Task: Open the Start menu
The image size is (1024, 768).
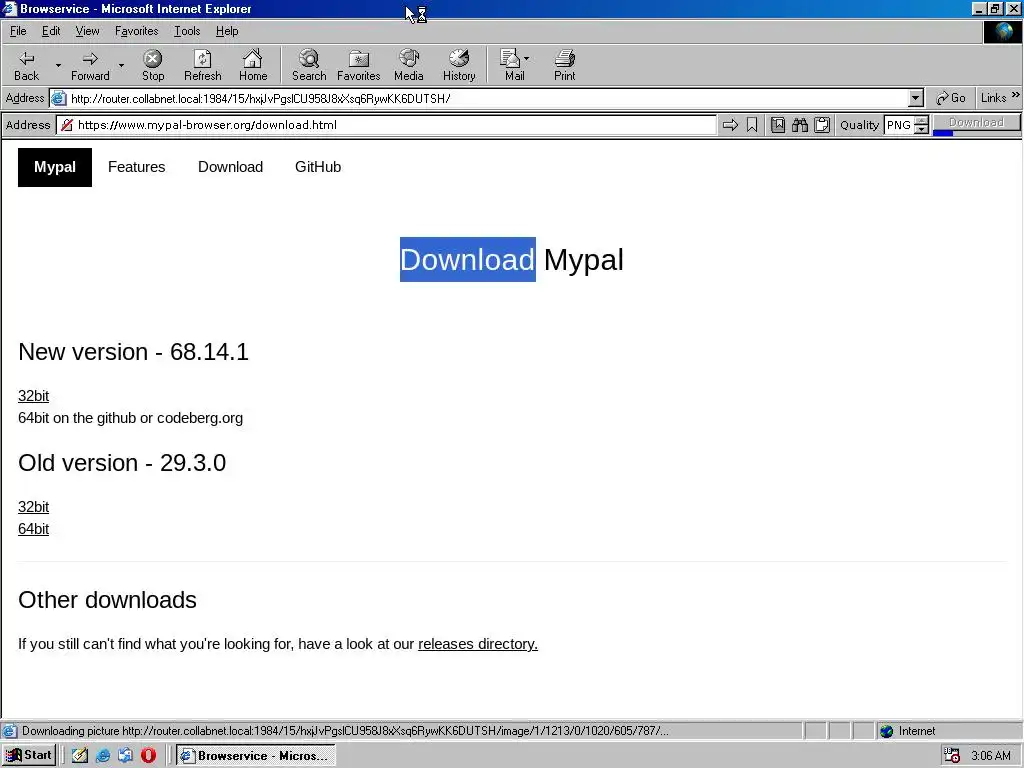Action: pyautogui.click(x=29, y=756)
